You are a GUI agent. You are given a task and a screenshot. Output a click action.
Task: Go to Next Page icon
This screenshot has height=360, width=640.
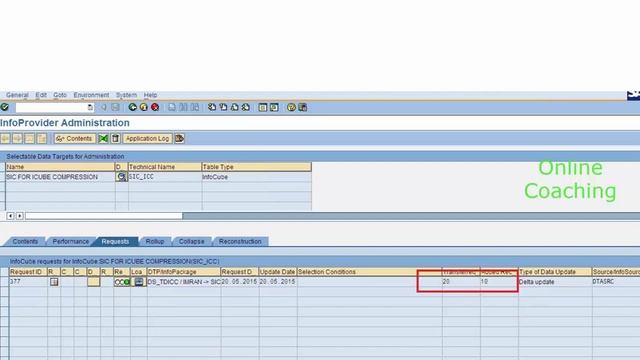pos(235,107)
